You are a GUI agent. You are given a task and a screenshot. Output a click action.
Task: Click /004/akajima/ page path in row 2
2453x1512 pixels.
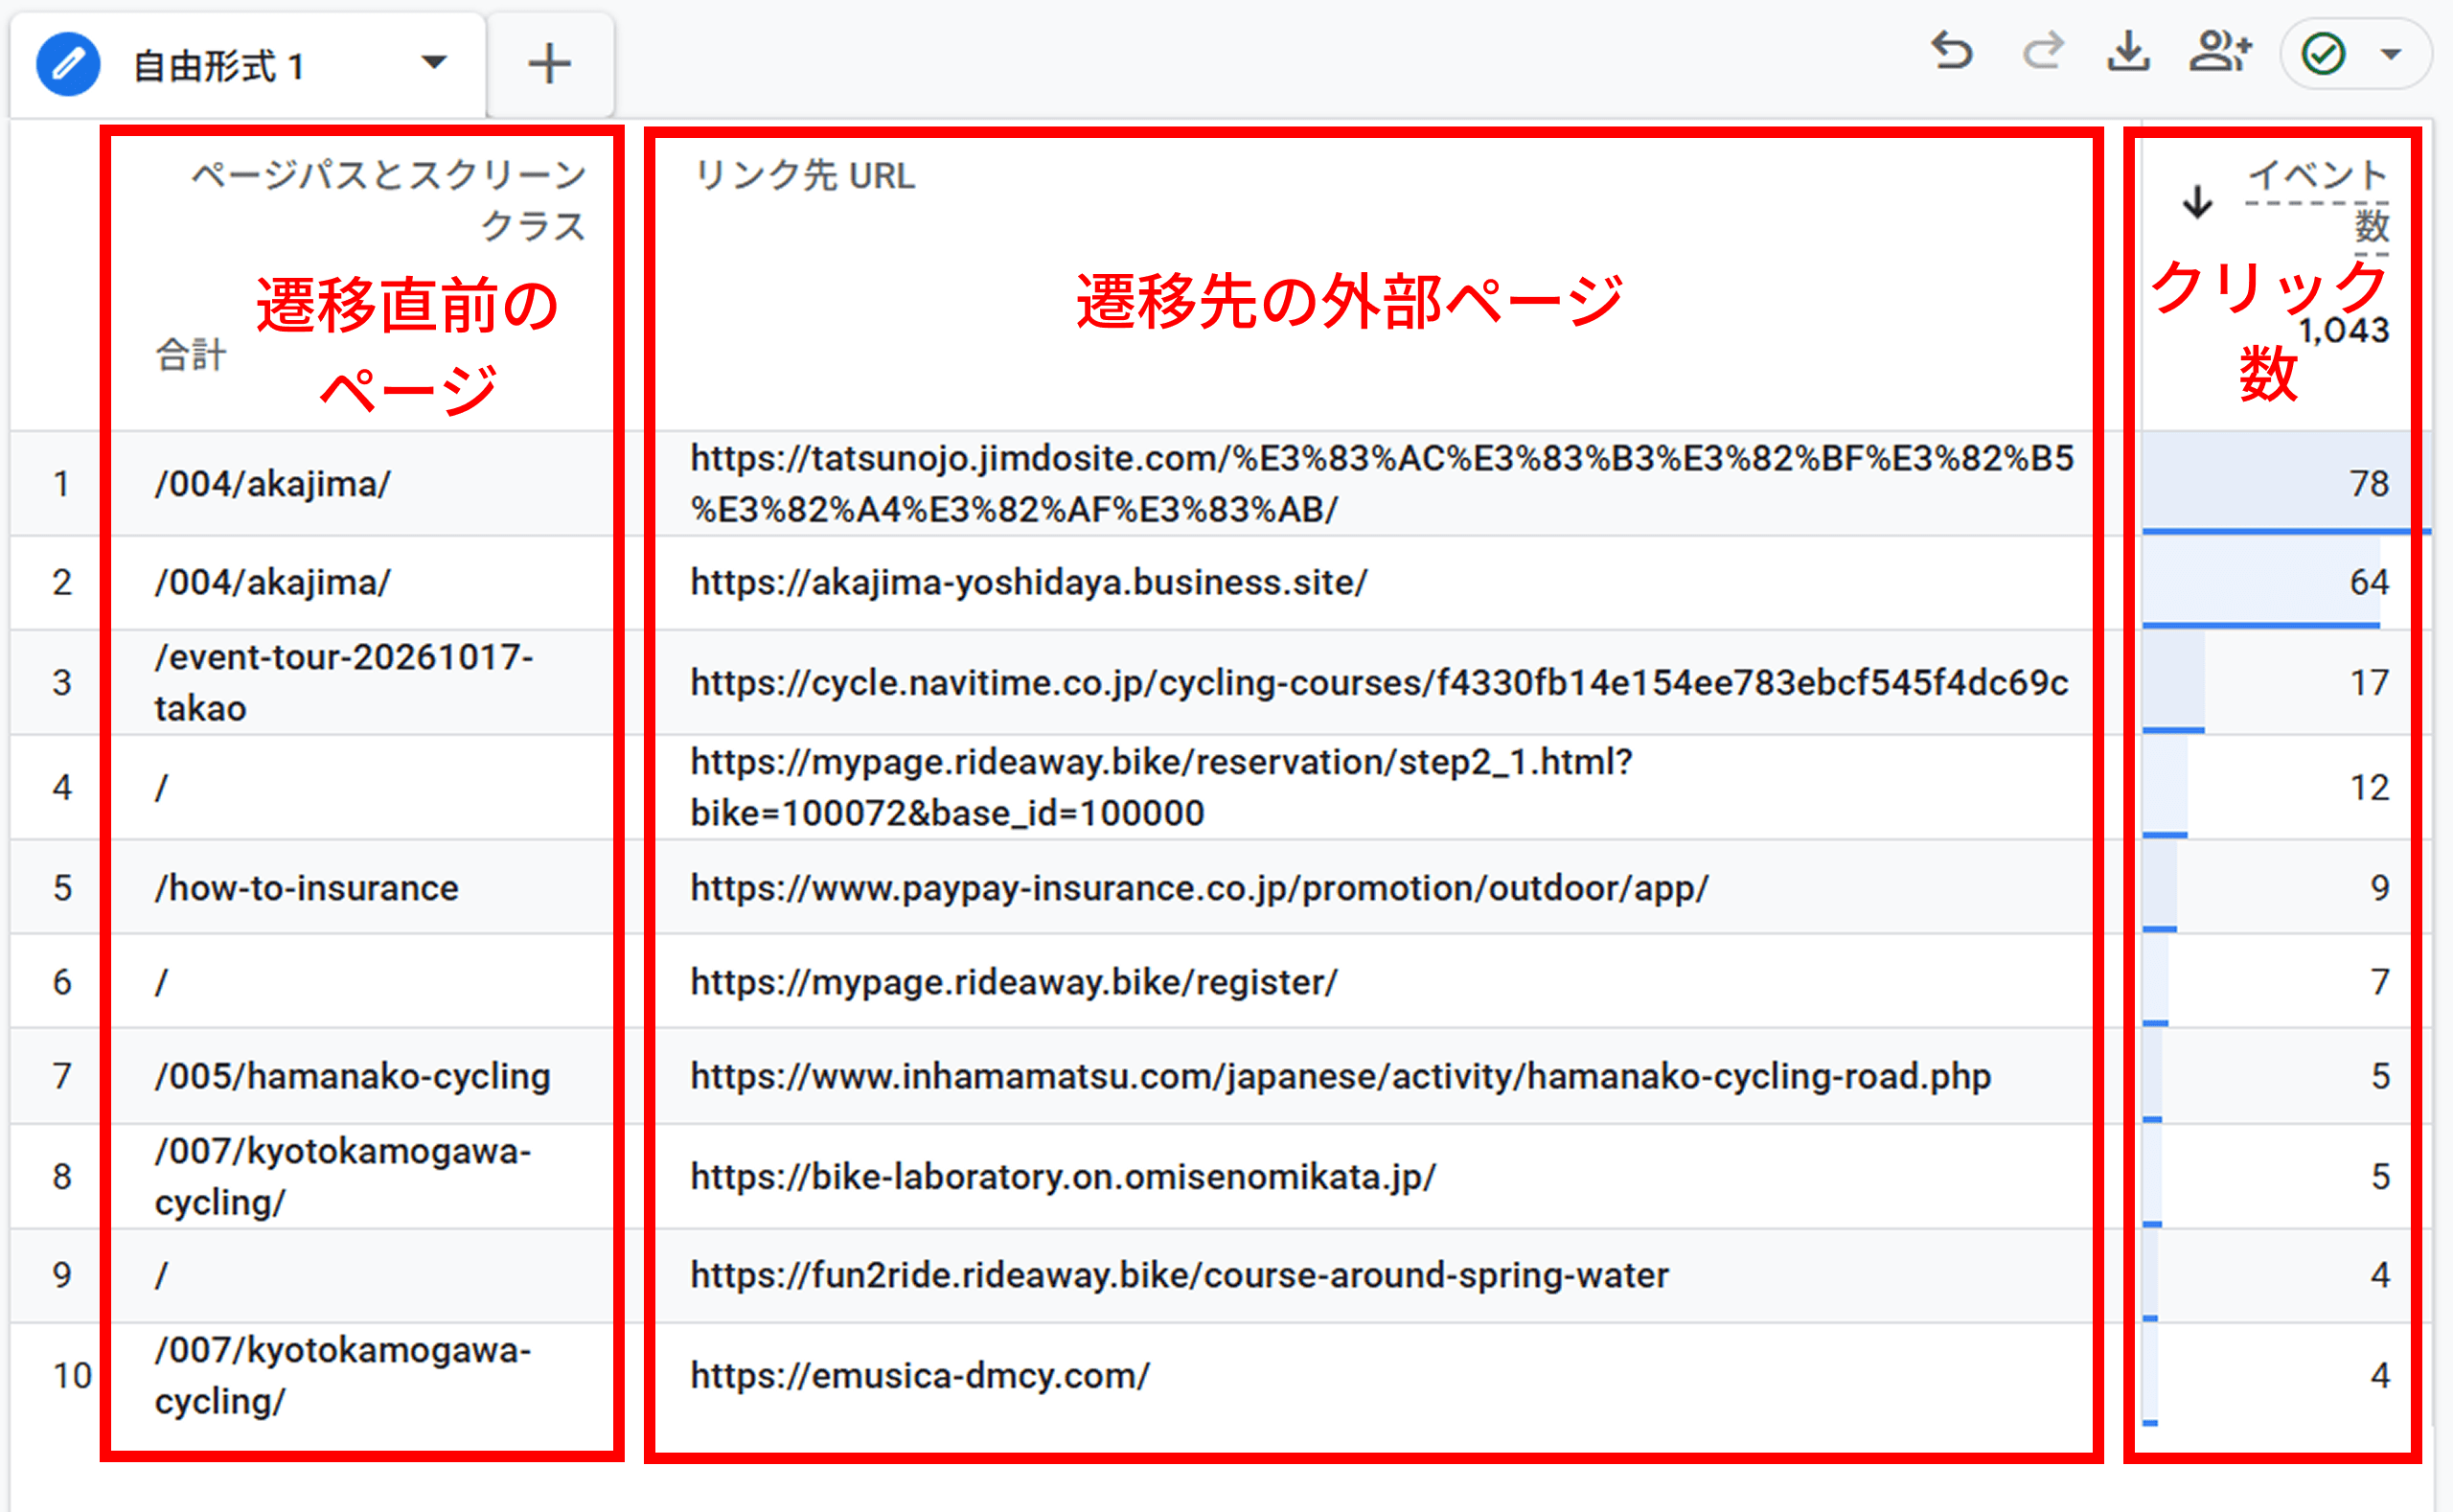(x=272, y=582)
